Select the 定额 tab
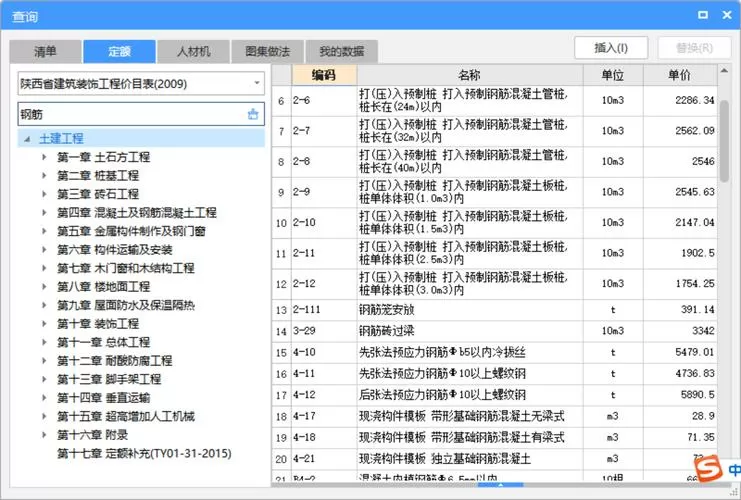This screenshot has width=741, height=500. pyautogui.click(x=119, y=51)
